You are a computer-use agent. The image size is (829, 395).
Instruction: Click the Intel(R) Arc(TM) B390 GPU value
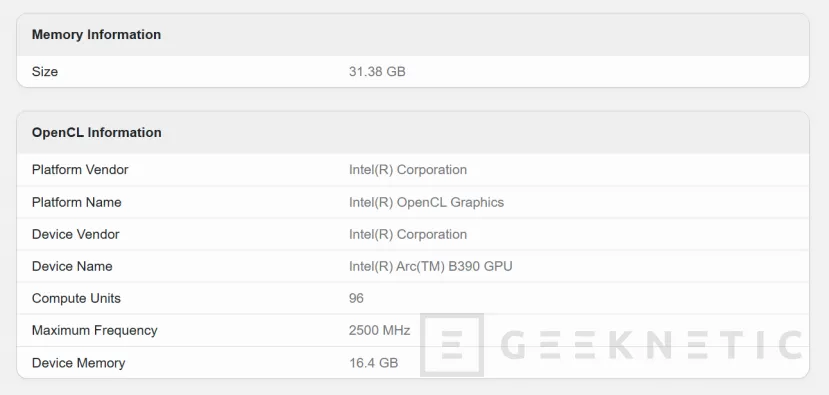[x=430, y=266]
